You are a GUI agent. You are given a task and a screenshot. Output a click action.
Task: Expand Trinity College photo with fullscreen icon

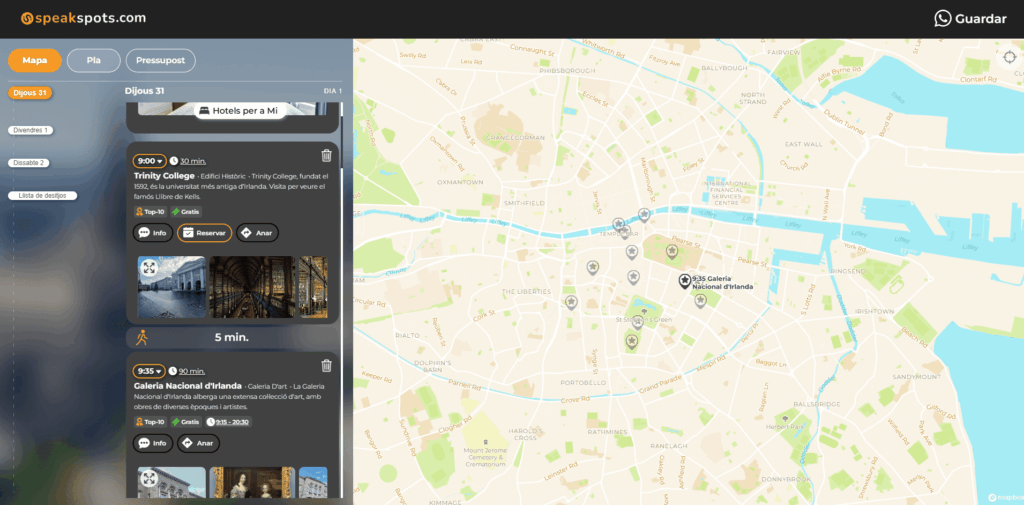point(149,267)
